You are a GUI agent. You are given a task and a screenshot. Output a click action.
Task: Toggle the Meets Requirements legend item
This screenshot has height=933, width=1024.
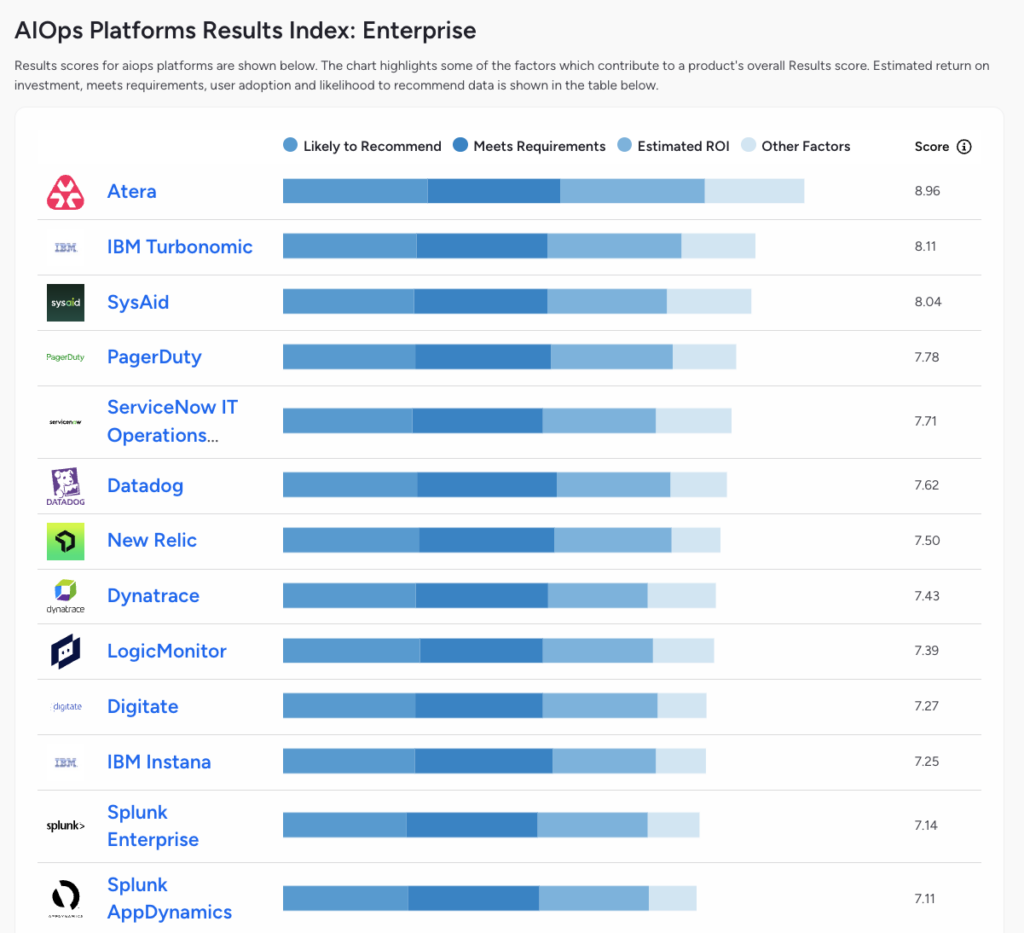point(530,146)
